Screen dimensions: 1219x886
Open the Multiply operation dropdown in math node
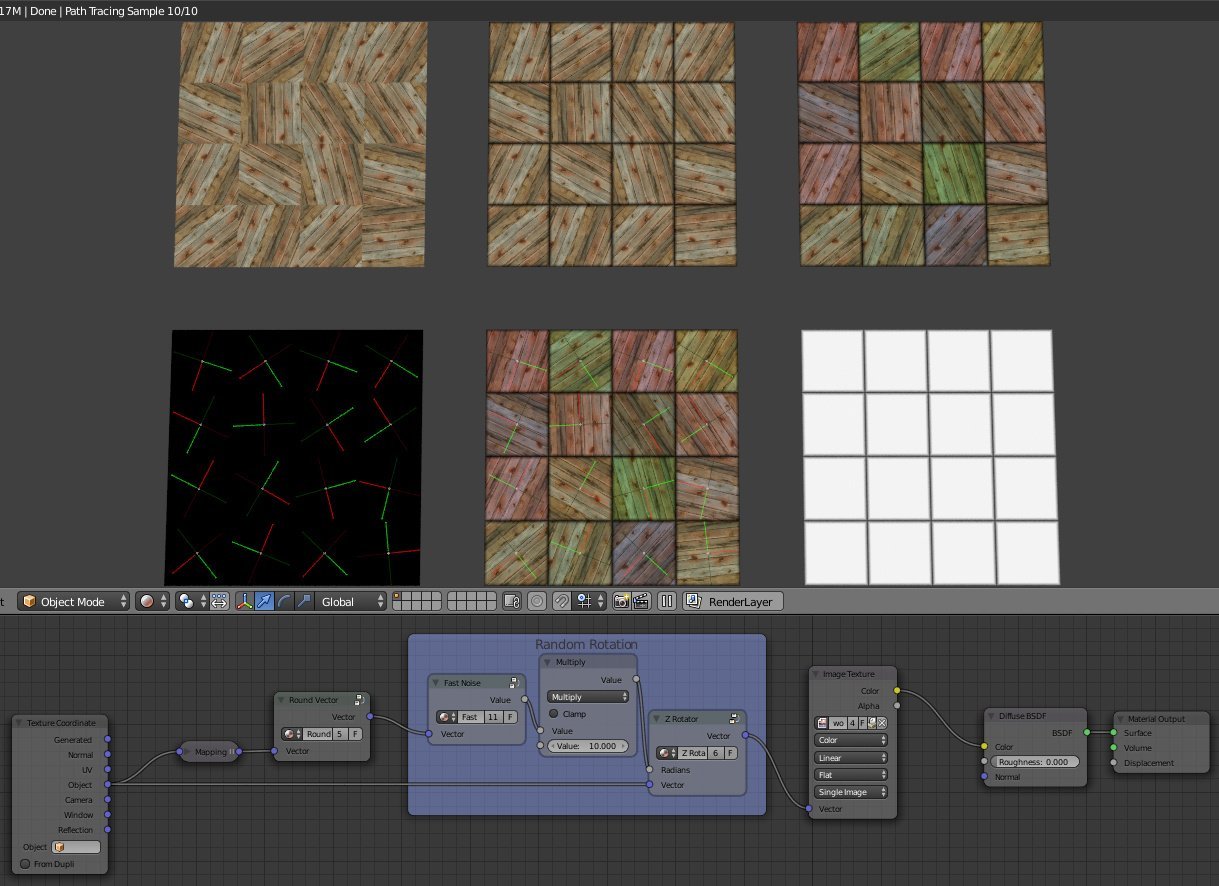588,697
